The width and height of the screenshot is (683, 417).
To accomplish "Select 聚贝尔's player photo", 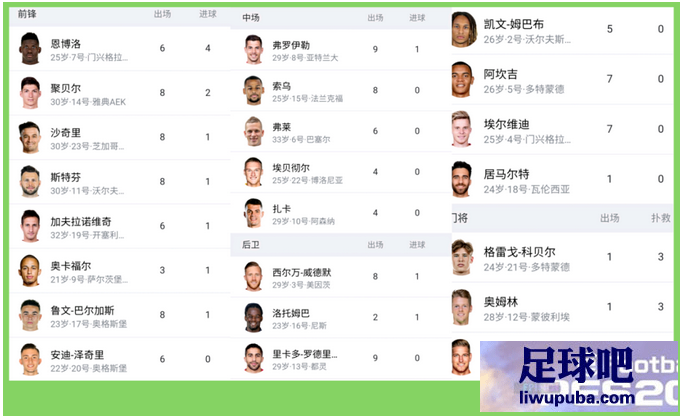I will 30,93.
